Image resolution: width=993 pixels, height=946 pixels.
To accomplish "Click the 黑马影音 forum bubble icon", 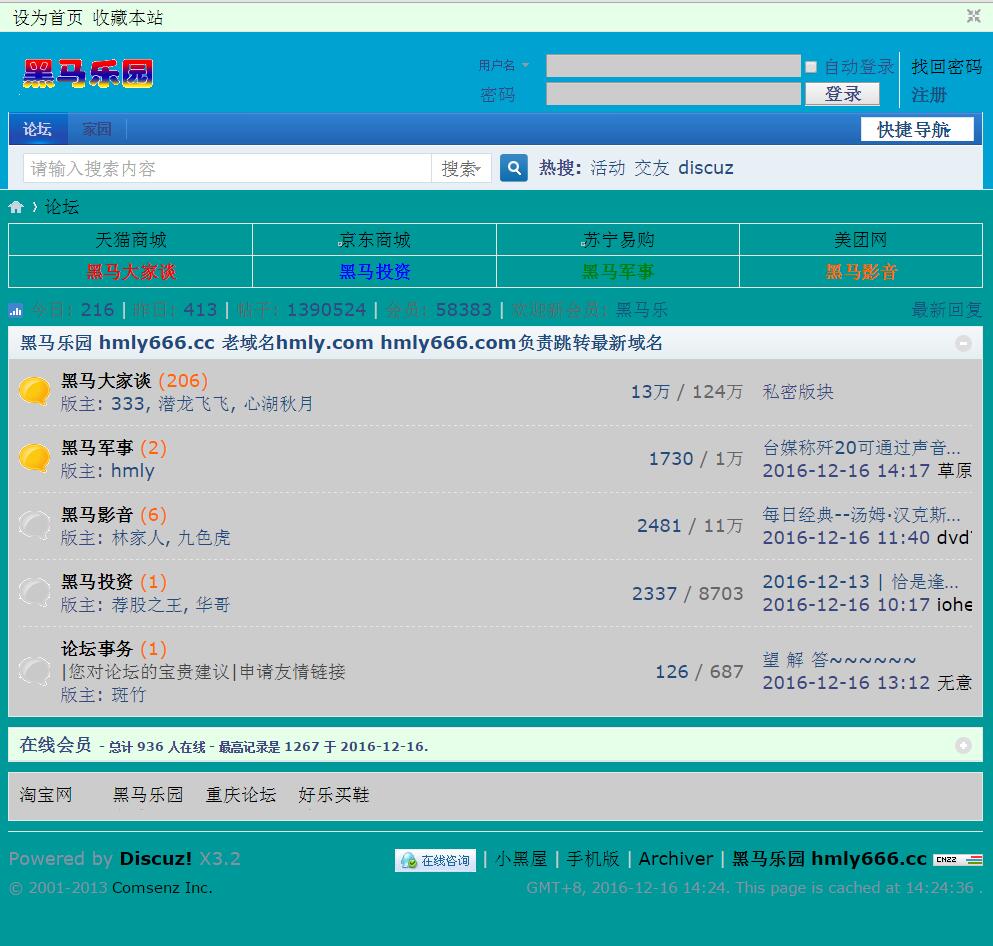I will click(x=34, y=525).
